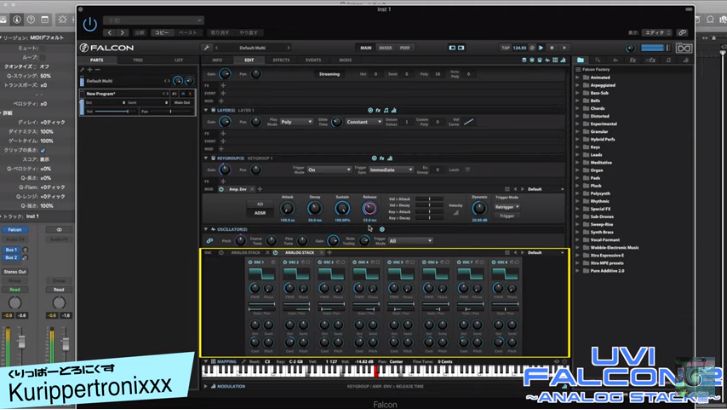Click the layer fx icon
727x410 pixels.
378,110
